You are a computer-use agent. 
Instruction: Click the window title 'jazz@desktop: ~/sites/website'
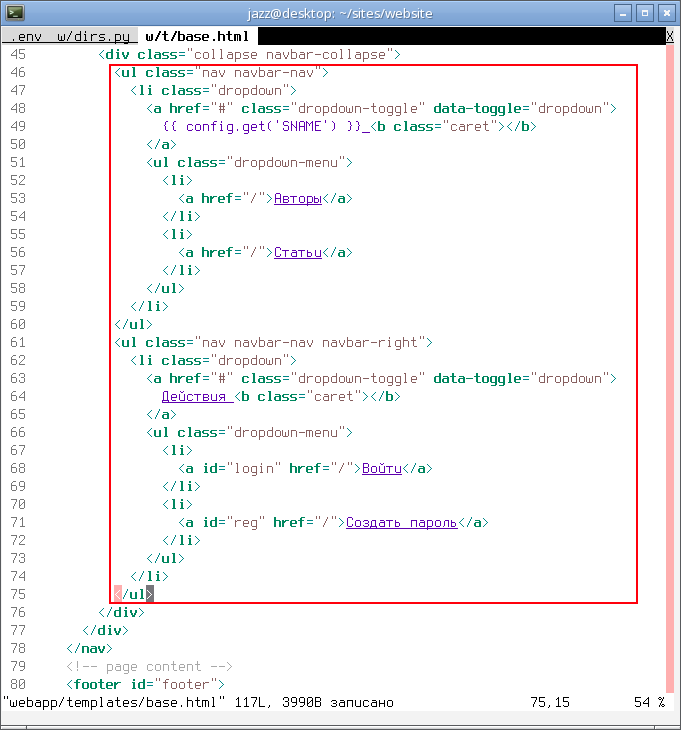click(340, 14)
